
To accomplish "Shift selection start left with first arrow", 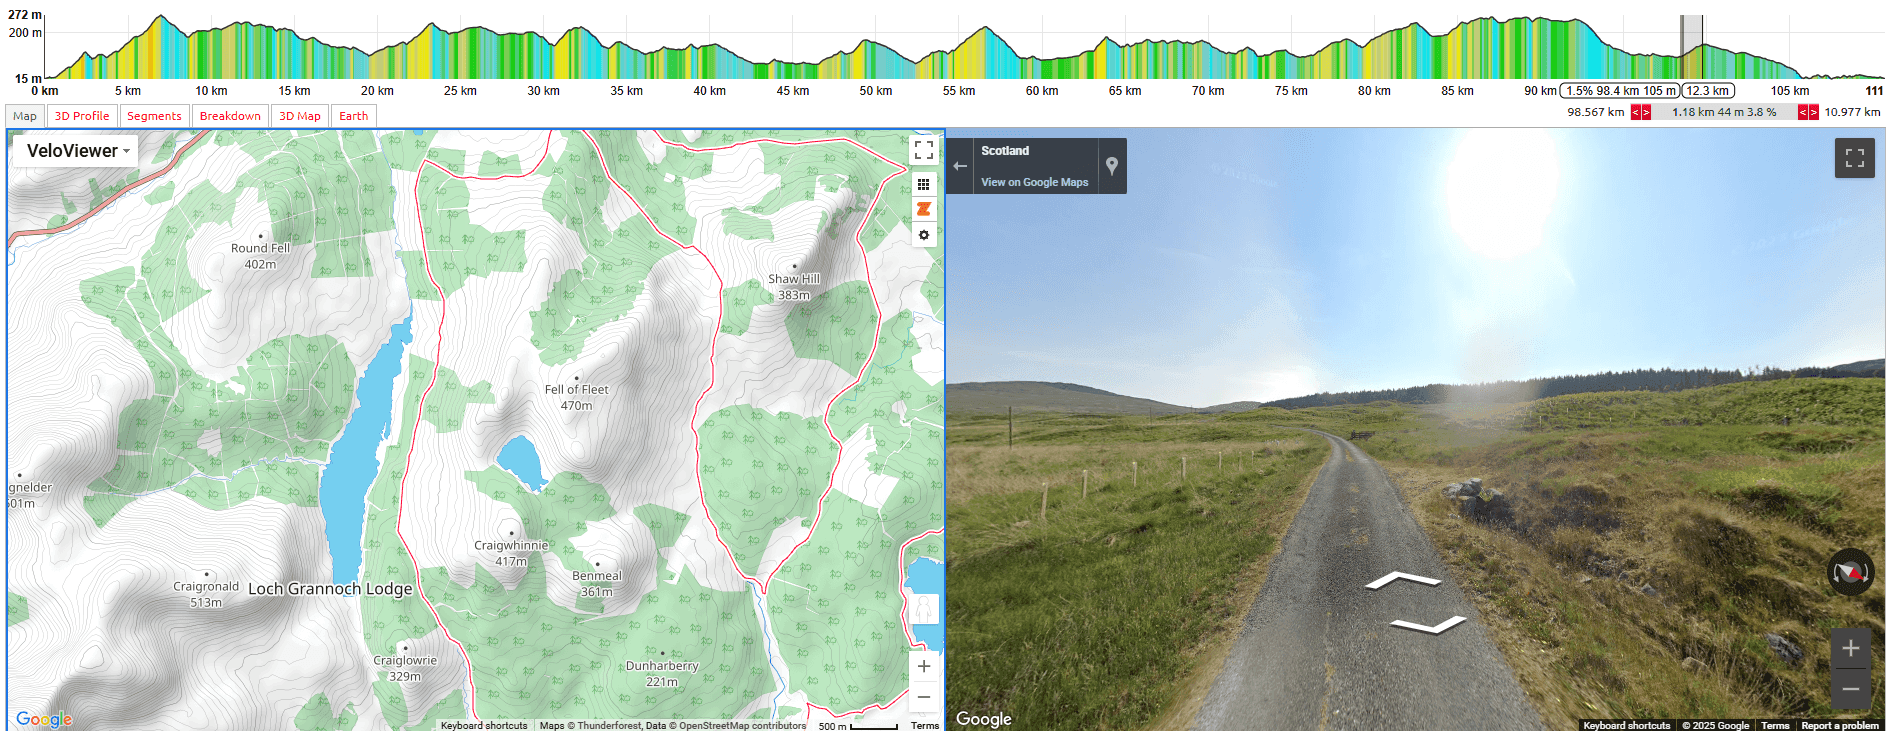I will tap(1636, 112).
